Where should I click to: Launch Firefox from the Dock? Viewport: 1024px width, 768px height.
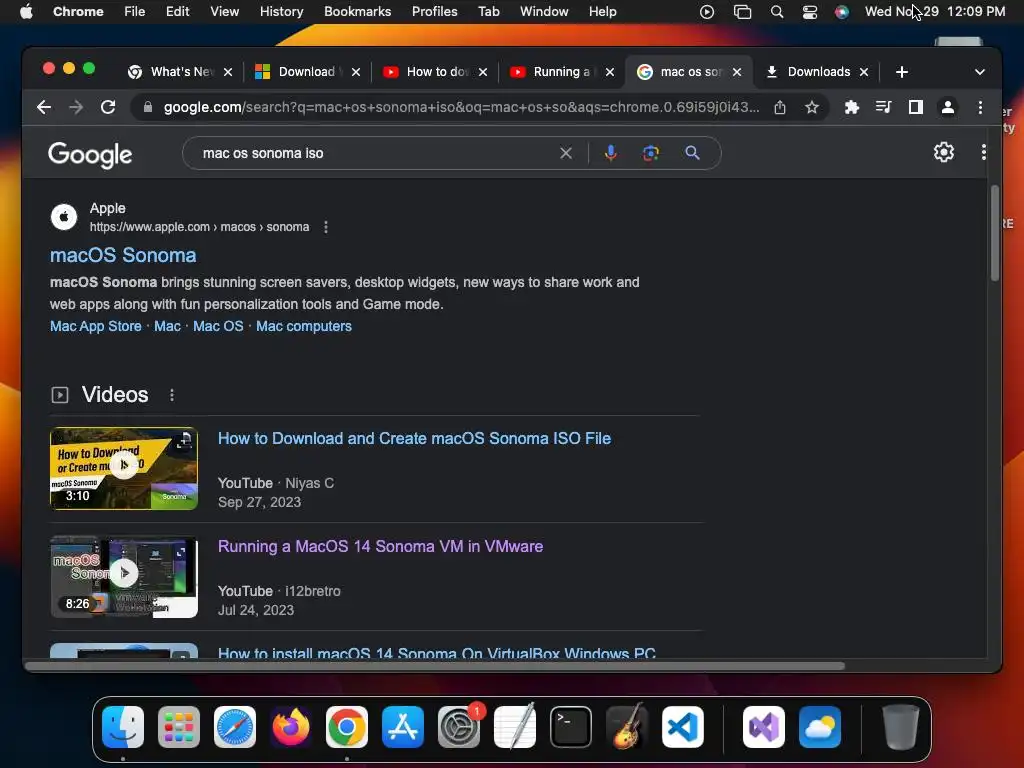click(x=291, y=727)
